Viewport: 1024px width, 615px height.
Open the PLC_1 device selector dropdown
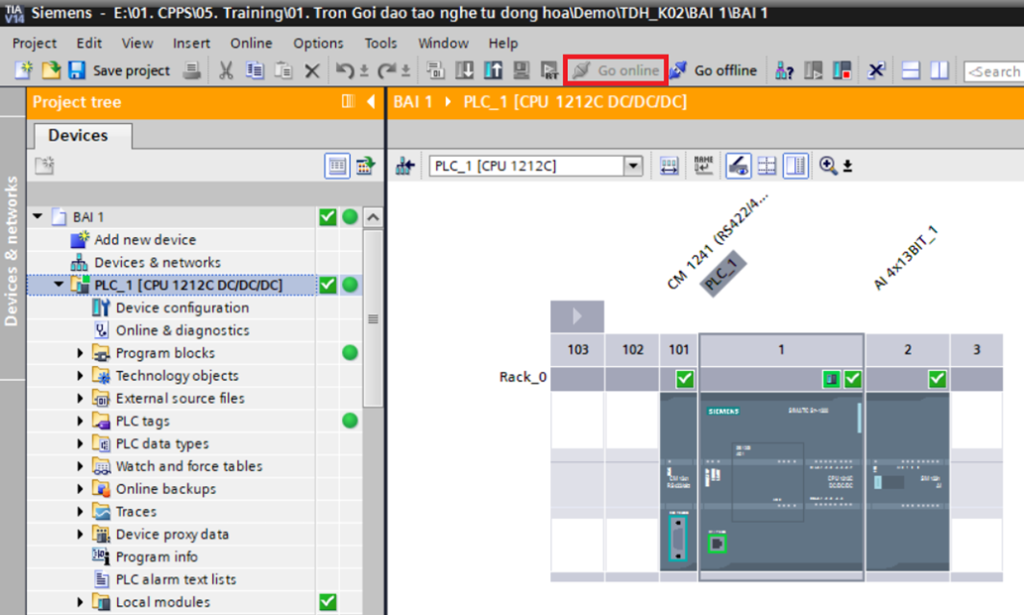(632, 166)
